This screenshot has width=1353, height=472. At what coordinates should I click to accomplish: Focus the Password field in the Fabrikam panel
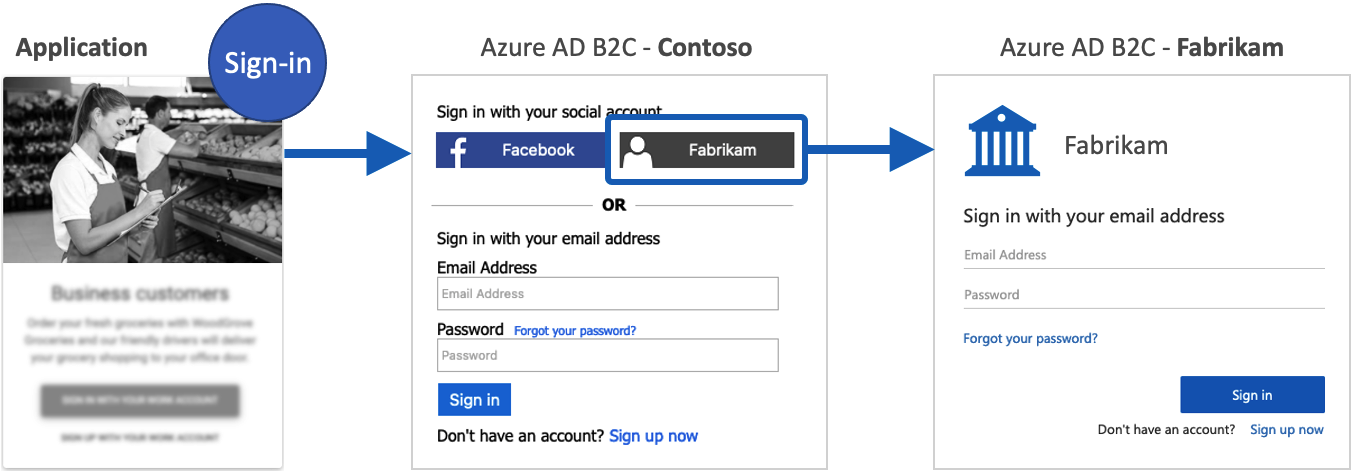(x=1143, y=296)
